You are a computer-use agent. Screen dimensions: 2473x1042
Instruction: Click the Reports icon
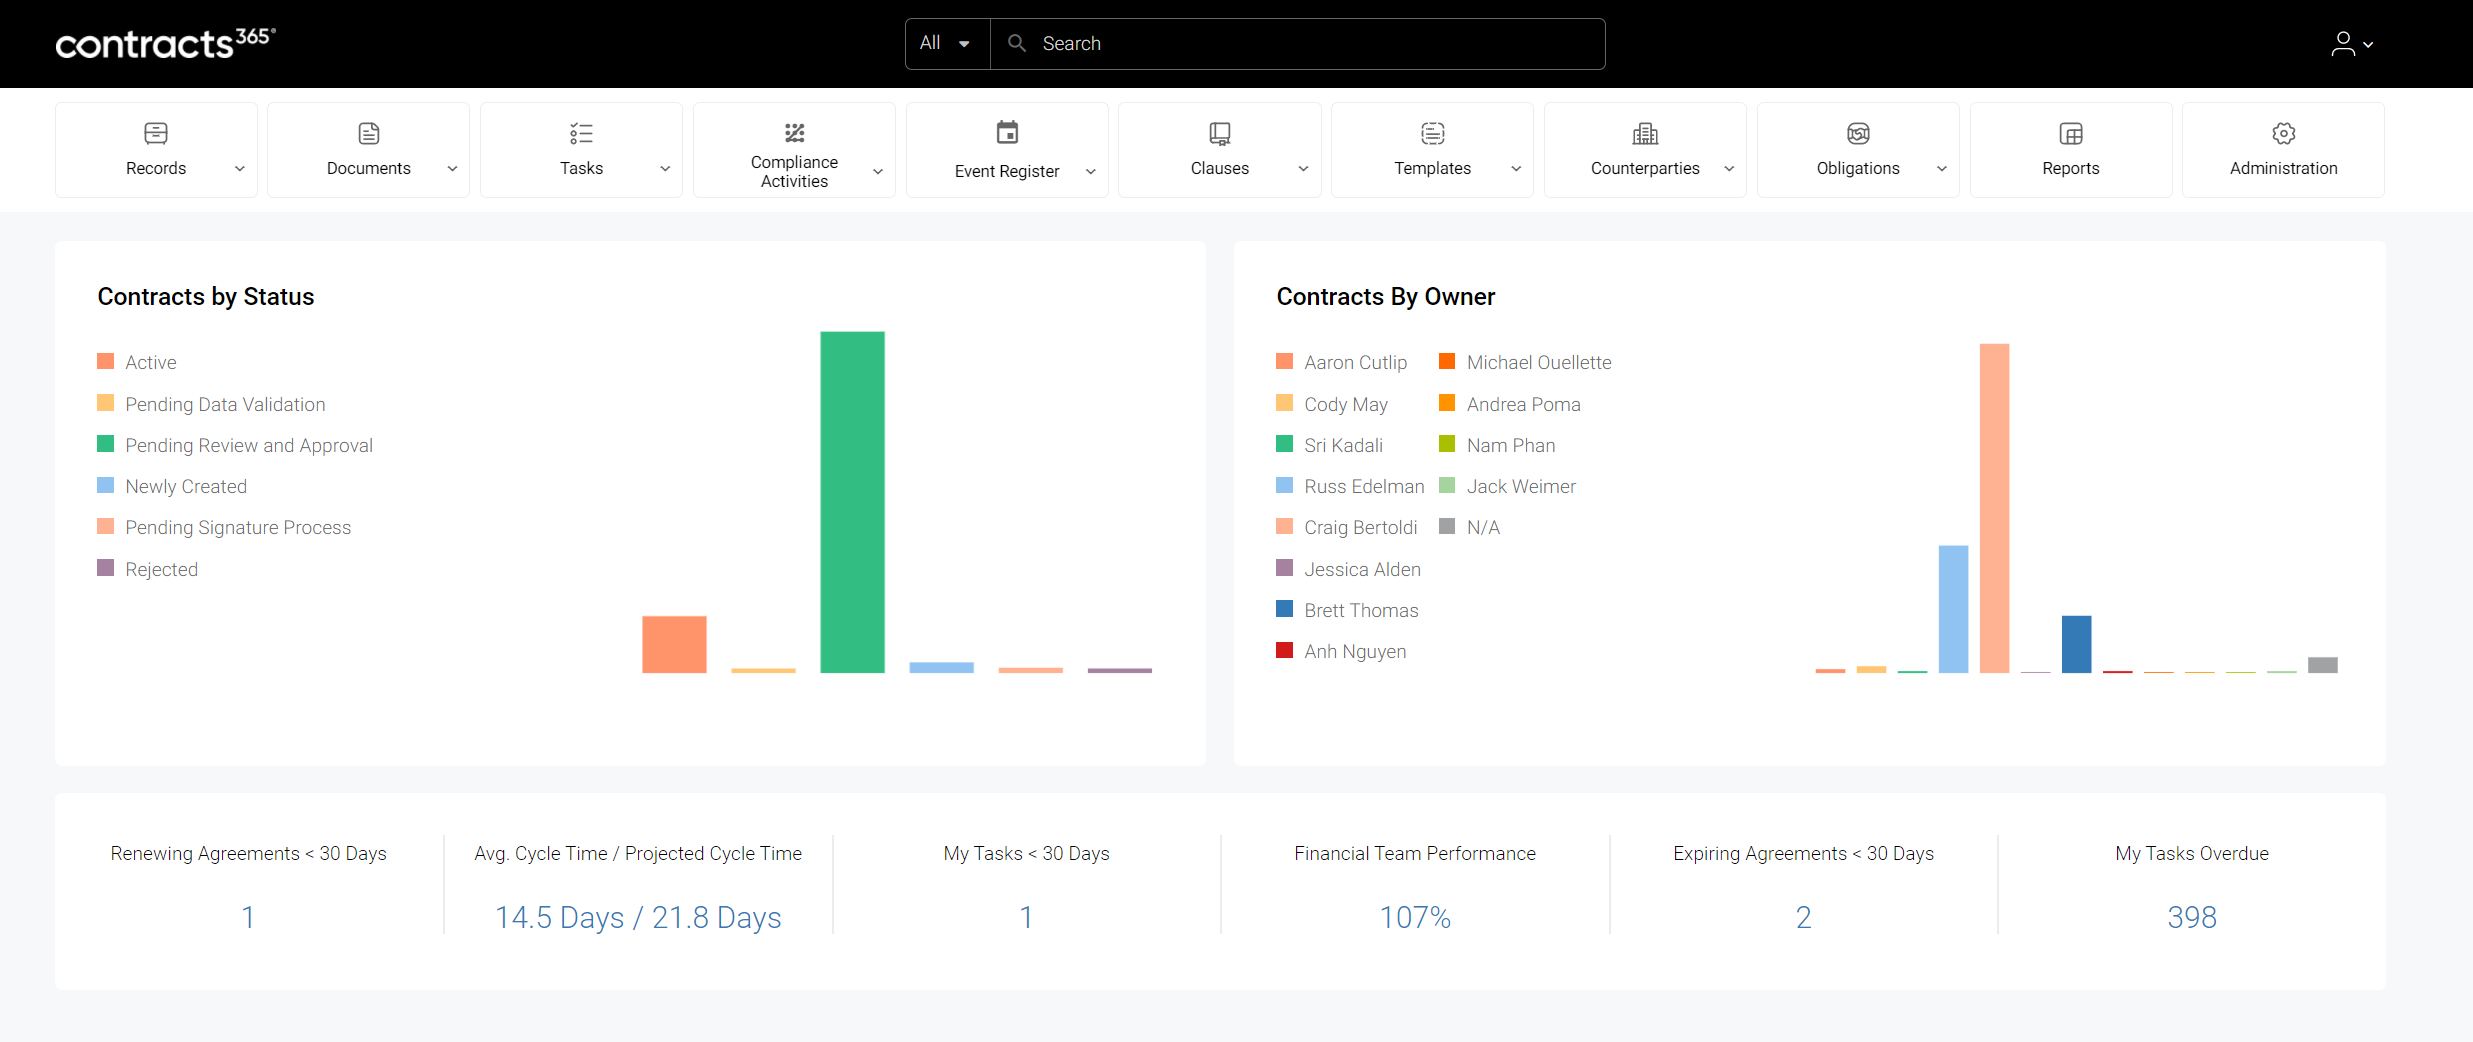(2070, 133)
